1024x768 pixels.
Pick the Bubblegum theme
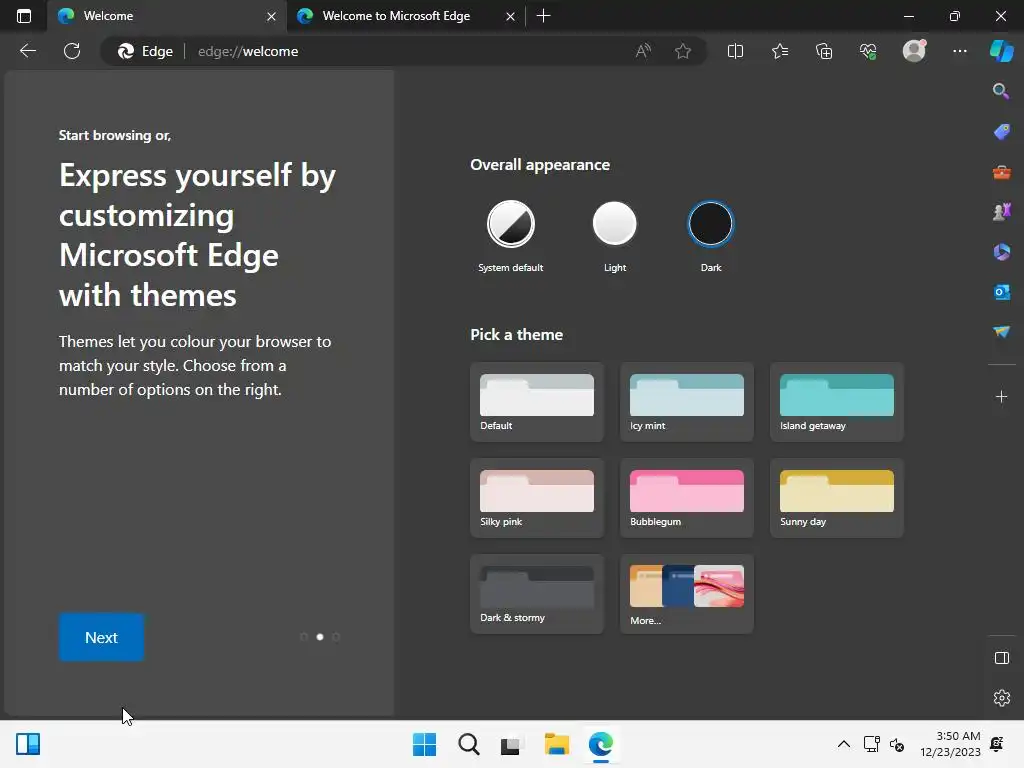(x=686, y=498)
